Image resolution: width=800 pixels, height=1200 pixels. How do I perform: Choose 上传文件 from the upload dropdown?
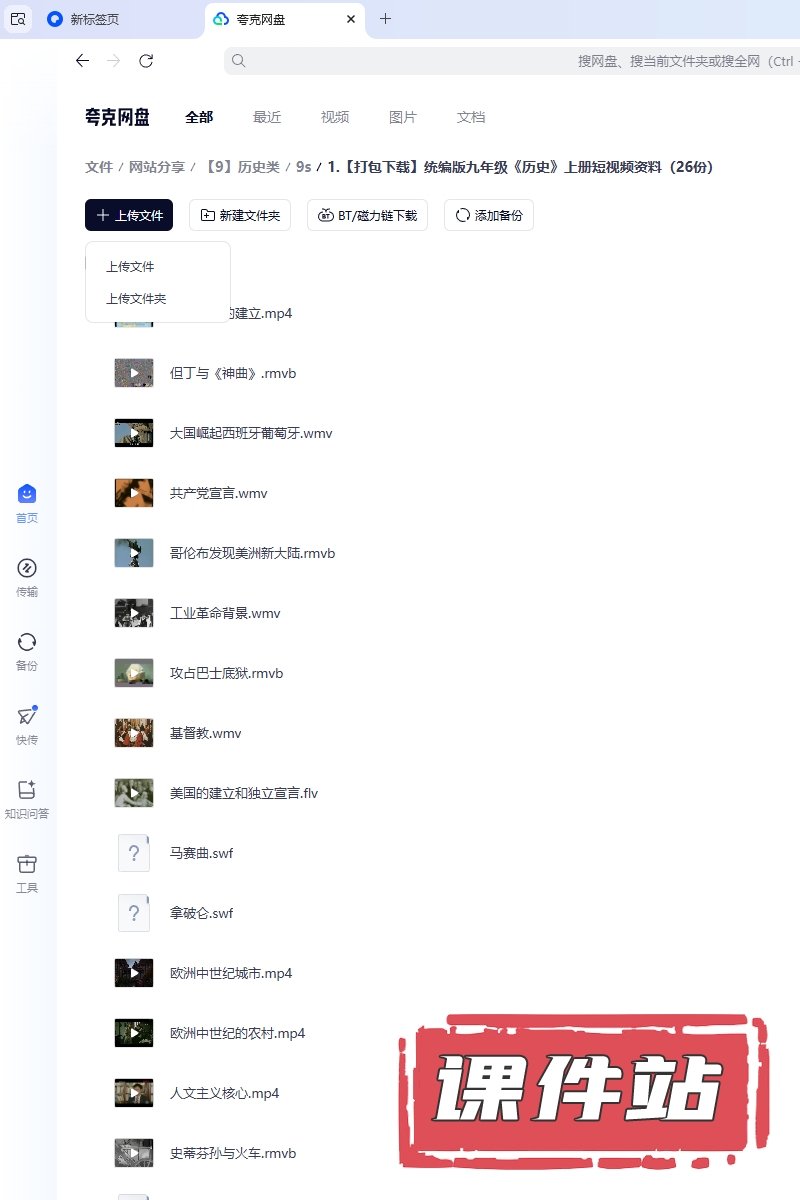(x=130, y=267)
